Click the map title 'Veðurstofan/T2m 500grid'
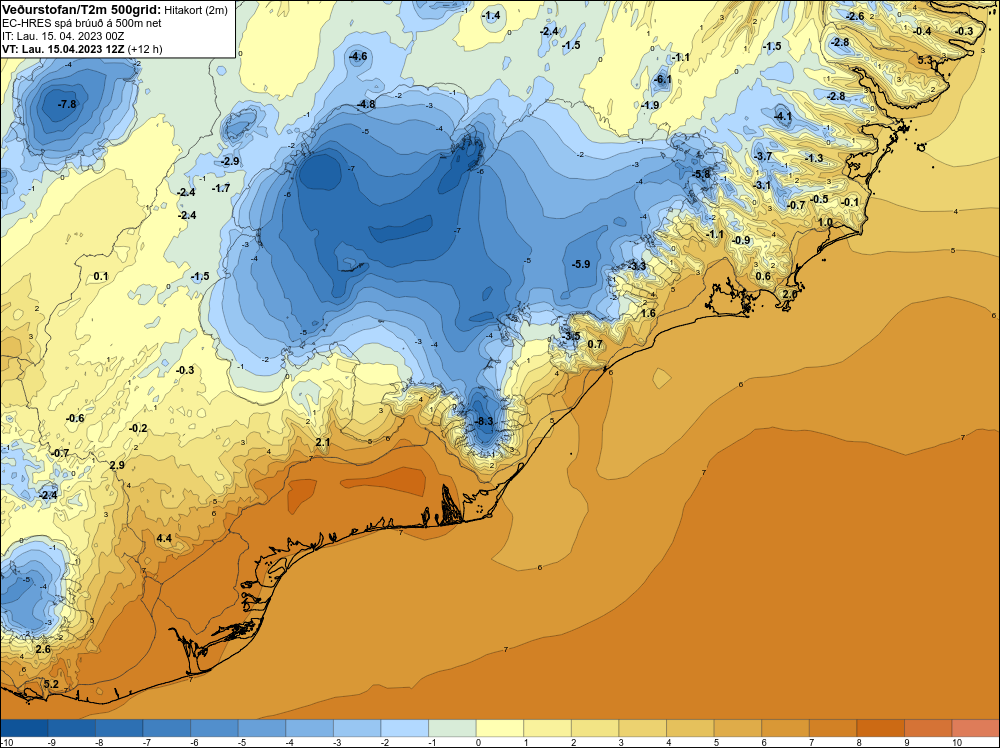This screenshot has width=1000, height=748. coord(80,9)
